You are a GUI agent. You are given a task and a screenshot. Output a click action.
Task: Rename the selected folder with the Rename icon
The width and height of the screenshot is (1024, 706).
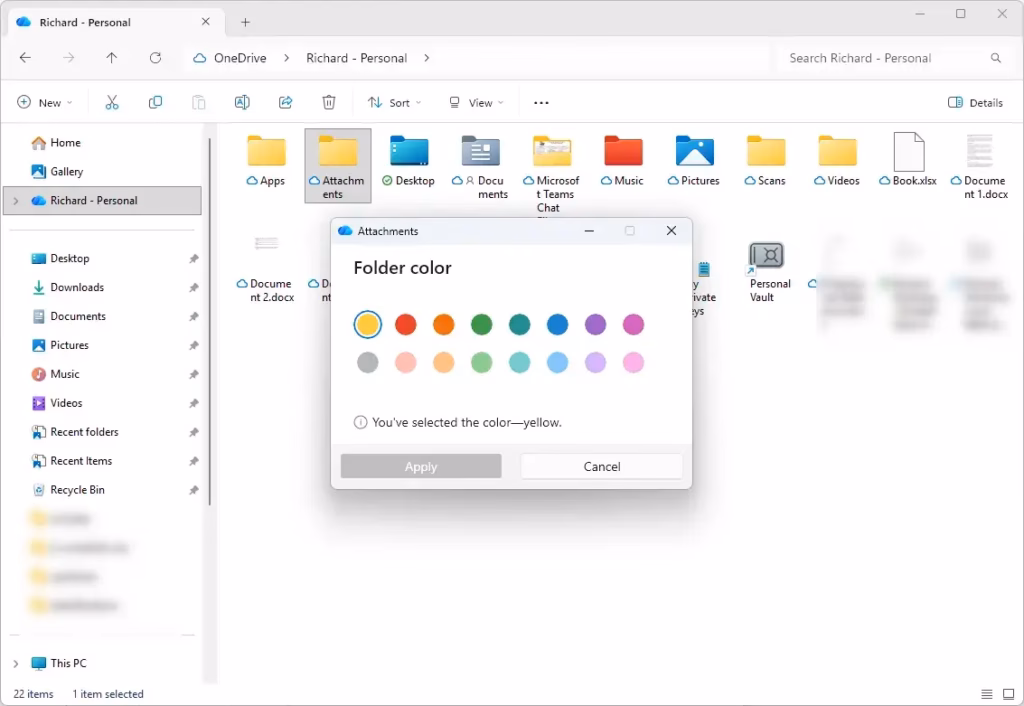click(241, 102)
